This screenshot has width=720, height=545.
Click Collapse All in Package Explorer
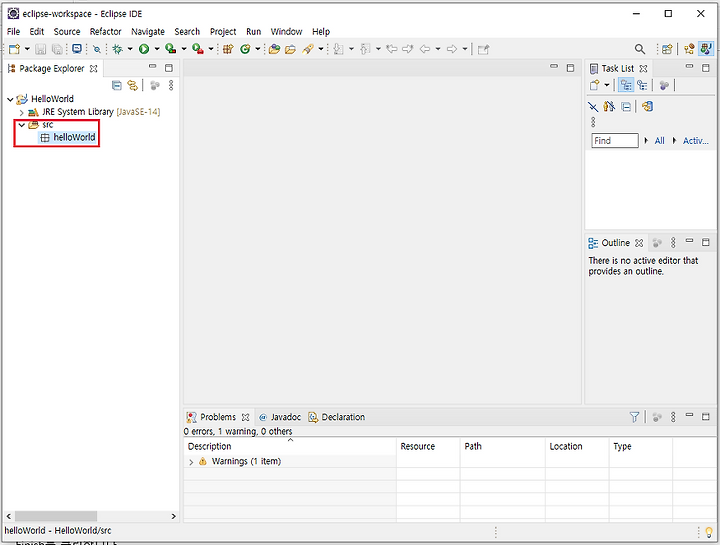(x=117, y=85)
